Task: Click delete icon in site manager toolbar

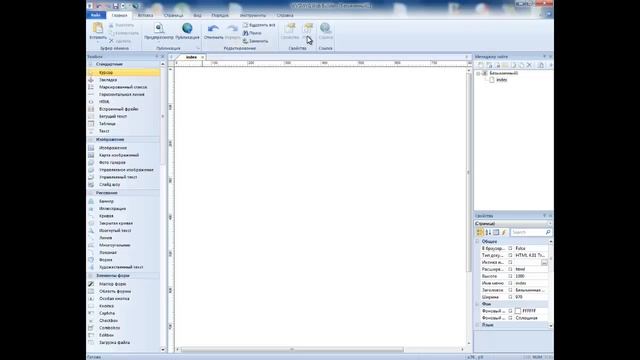Action: (529, 65)
